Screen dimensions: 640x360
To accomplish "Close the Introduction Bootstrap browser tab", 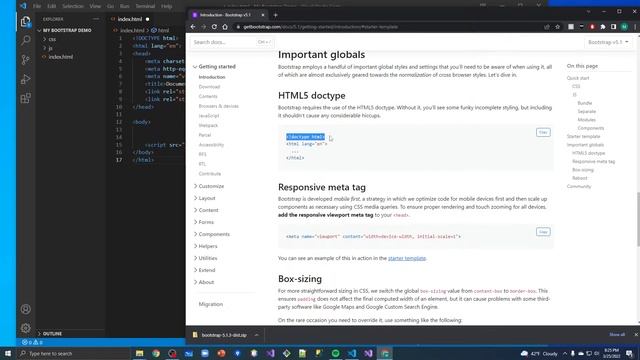I will pyautogui.click(x=263, y=15).
